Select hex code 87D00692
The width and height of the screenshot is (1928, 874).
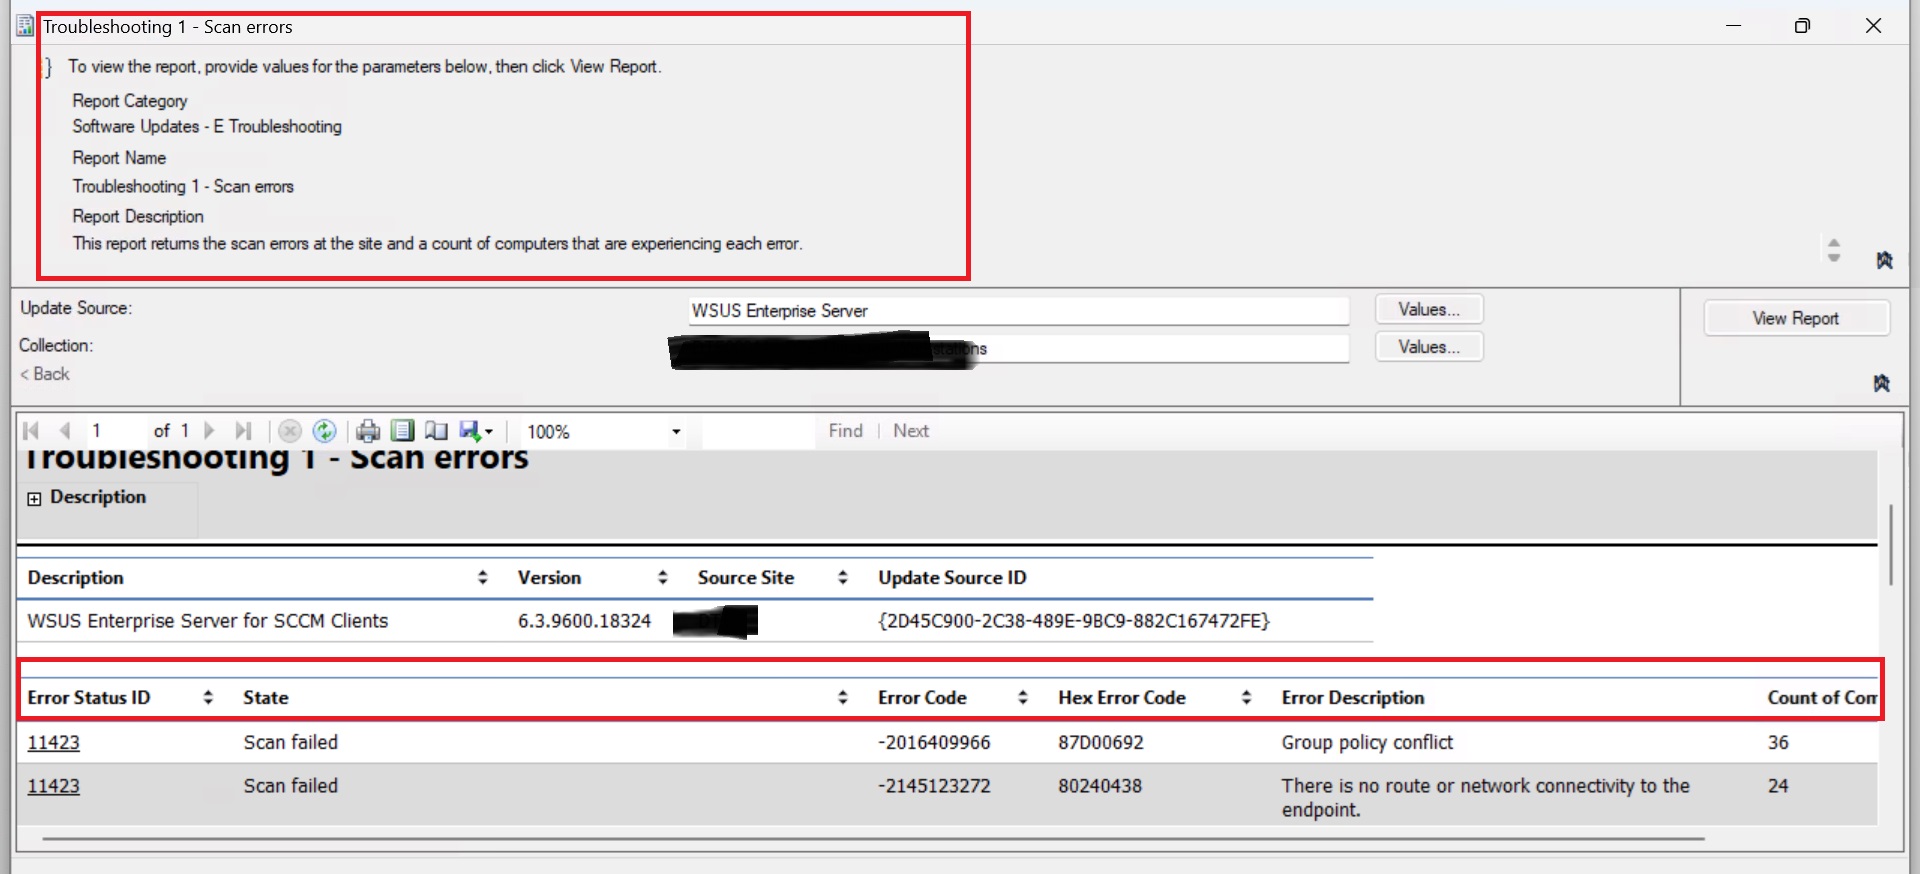pyautogui.click(x=1101, y=743)
